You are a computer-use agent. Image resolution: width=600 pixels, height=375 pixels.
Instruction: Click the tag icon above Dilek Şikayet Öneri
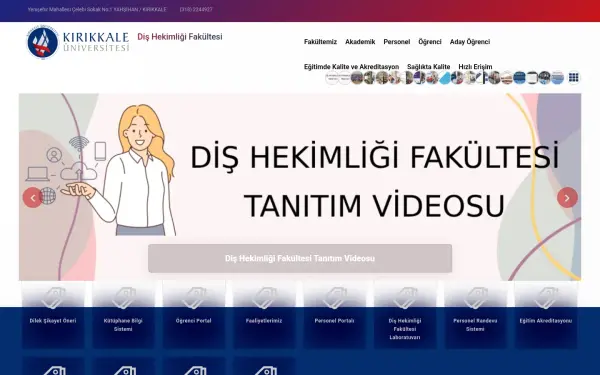(53, 298)
